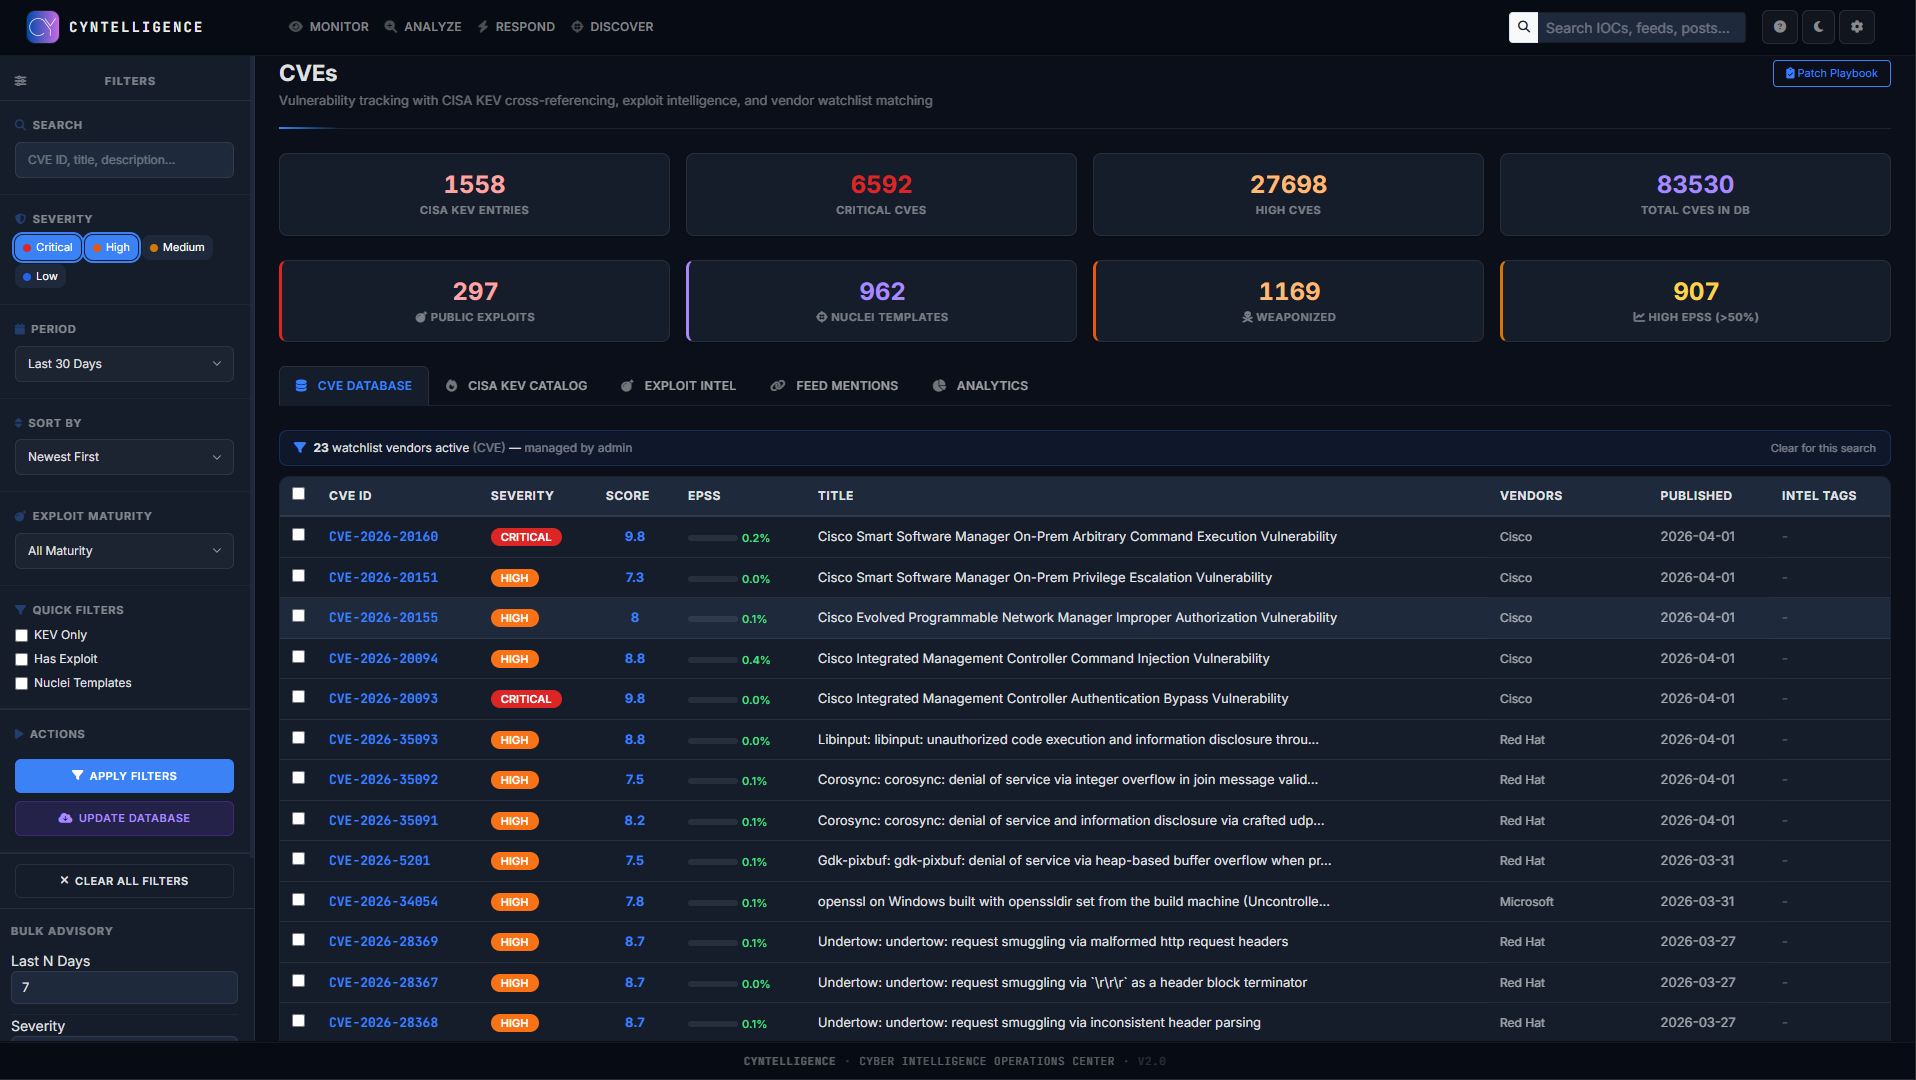Viewport: 1916px width, 1080px height.
Task: Select the CVE-2026-35093 row checkbox
Action: pos(298,738)
